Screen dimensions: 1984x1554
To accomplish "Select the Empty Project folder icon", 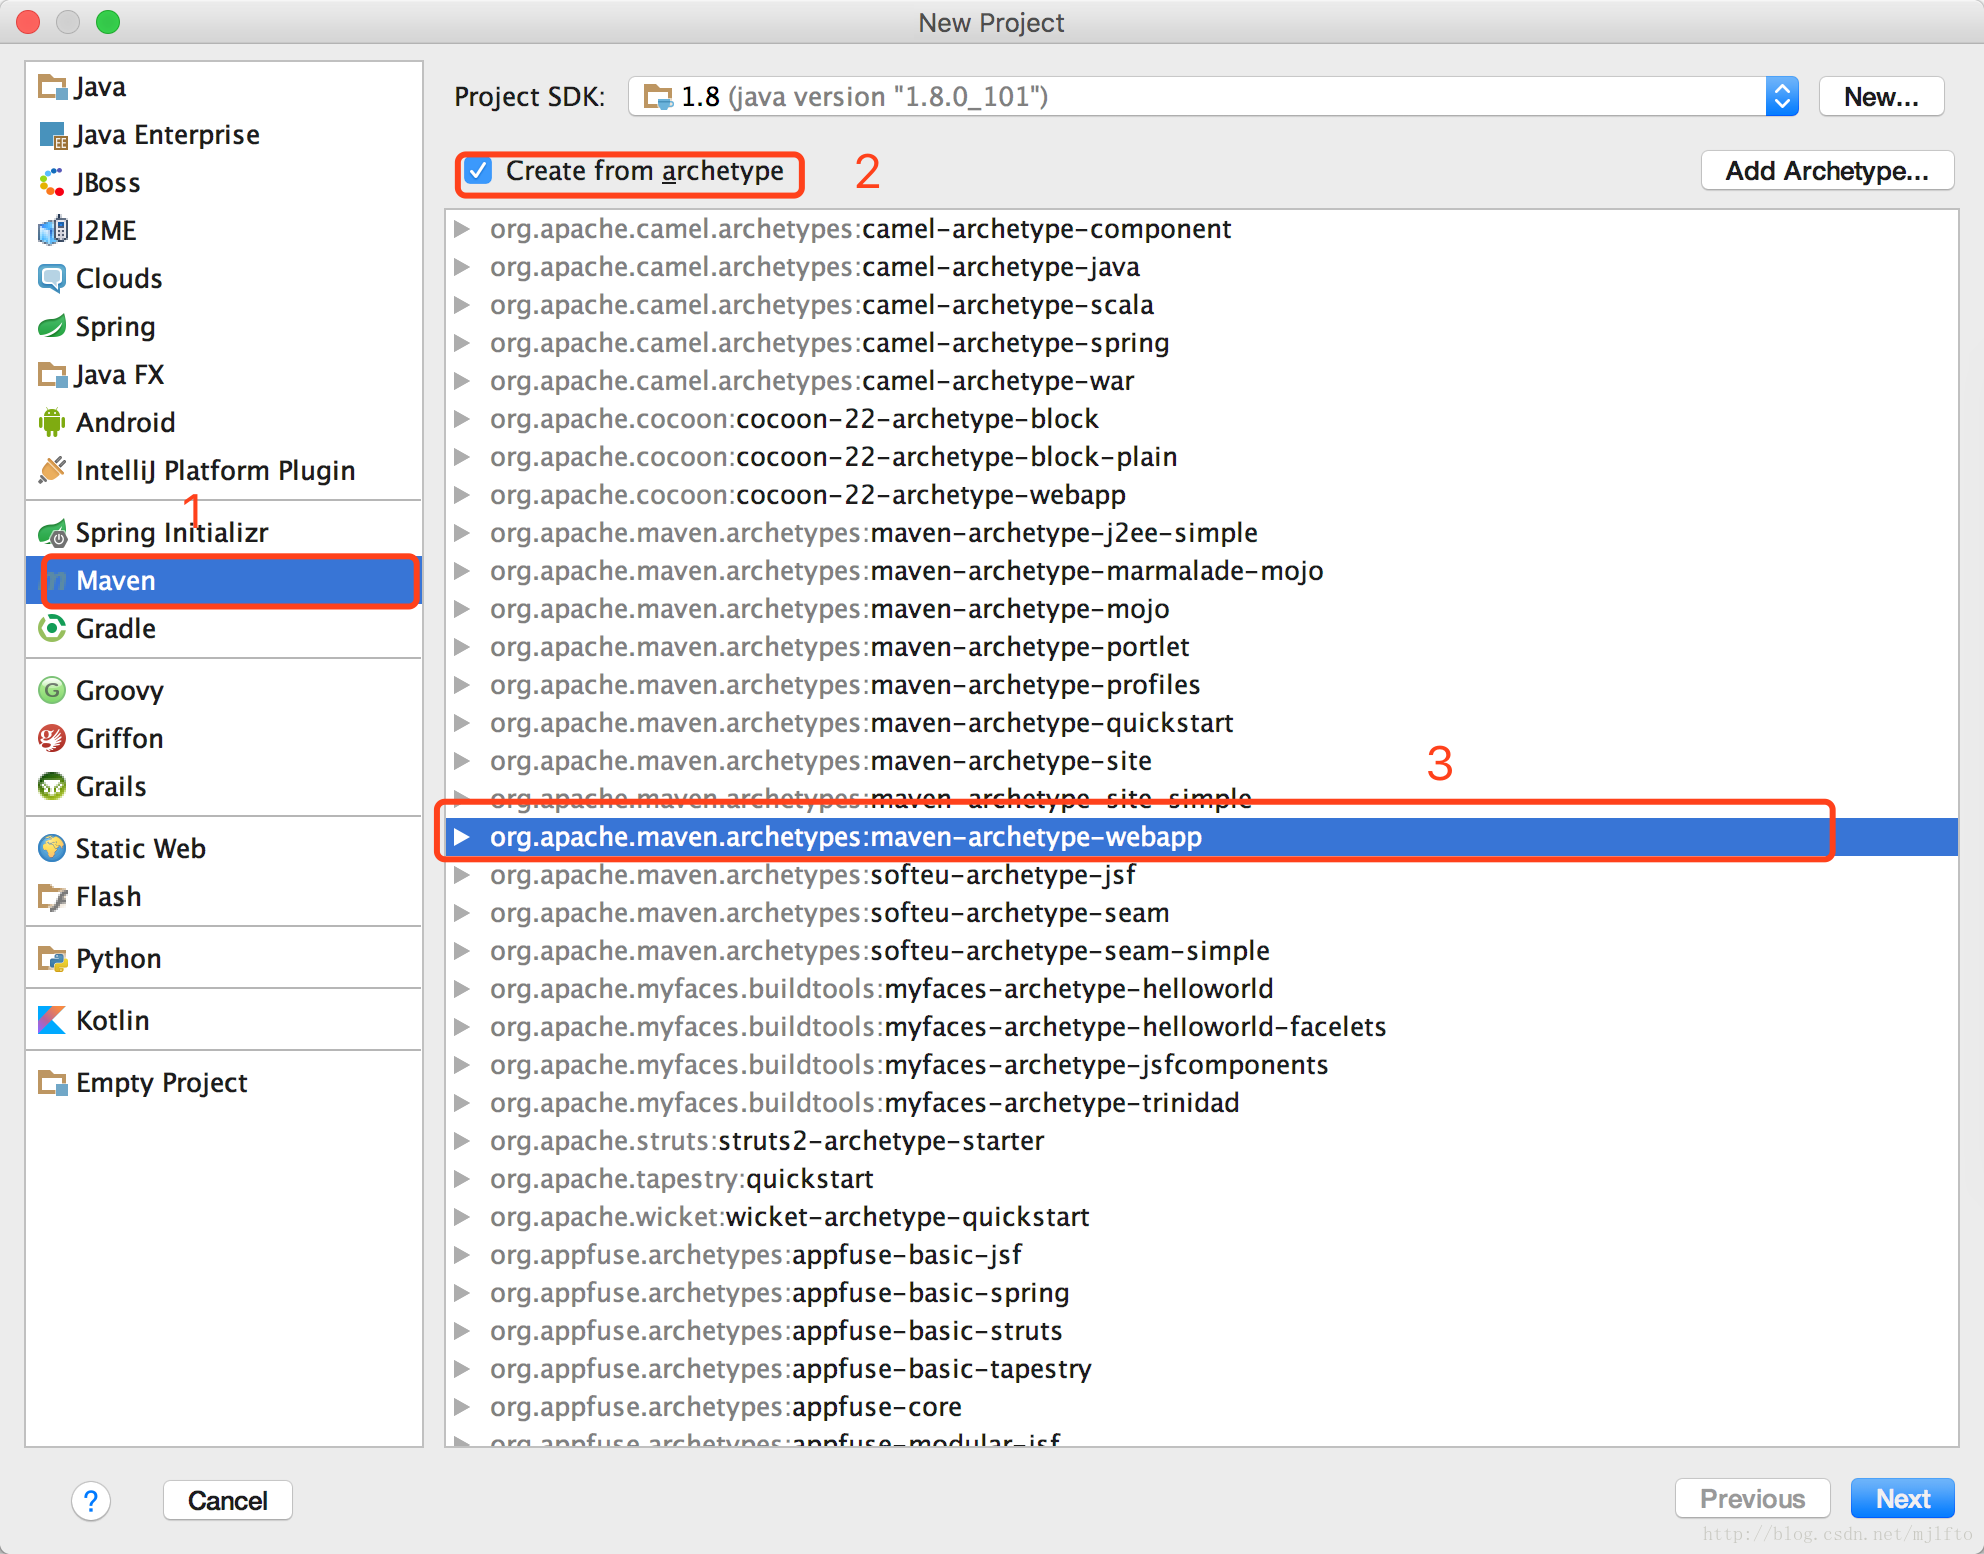I will coord(52,1082).
